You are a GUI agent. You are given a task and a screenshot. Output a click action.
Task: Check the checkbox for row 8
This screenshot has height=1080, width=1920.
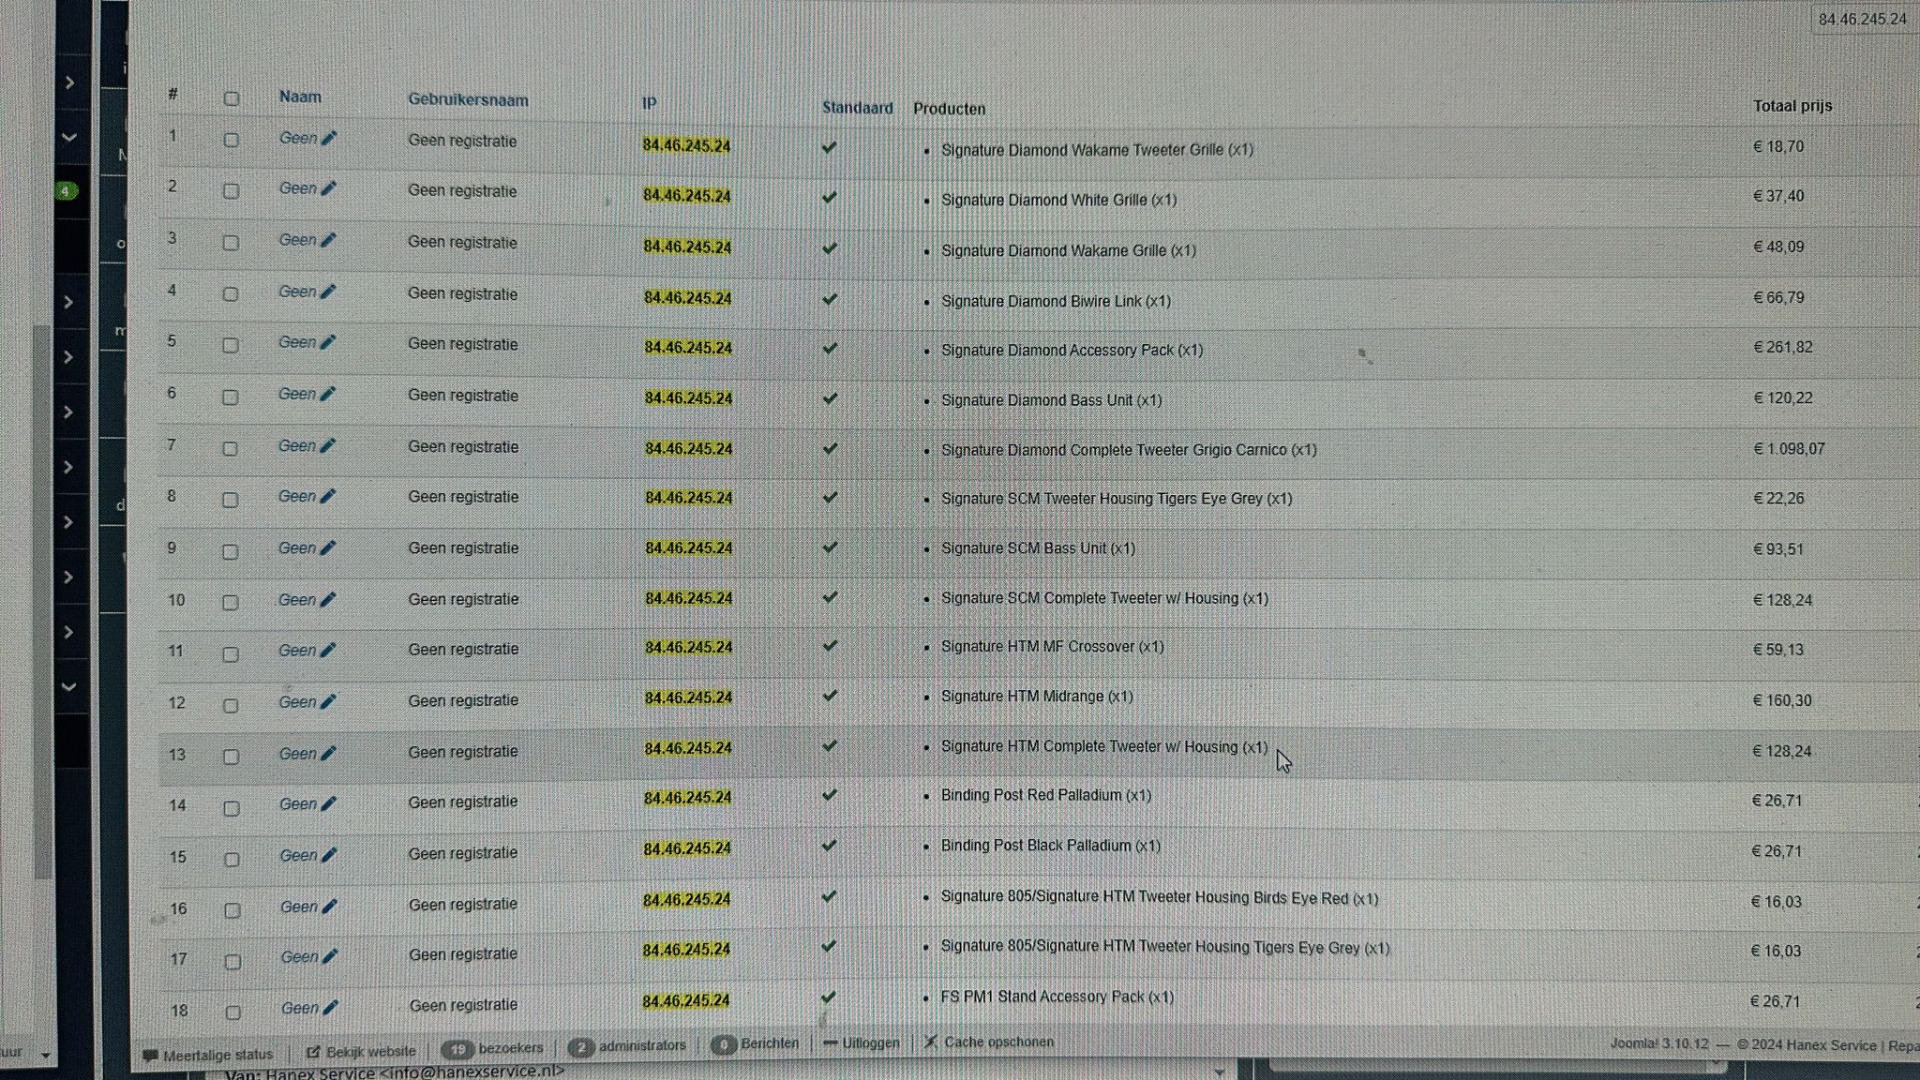pyautogui.click(x=230, y=500)
